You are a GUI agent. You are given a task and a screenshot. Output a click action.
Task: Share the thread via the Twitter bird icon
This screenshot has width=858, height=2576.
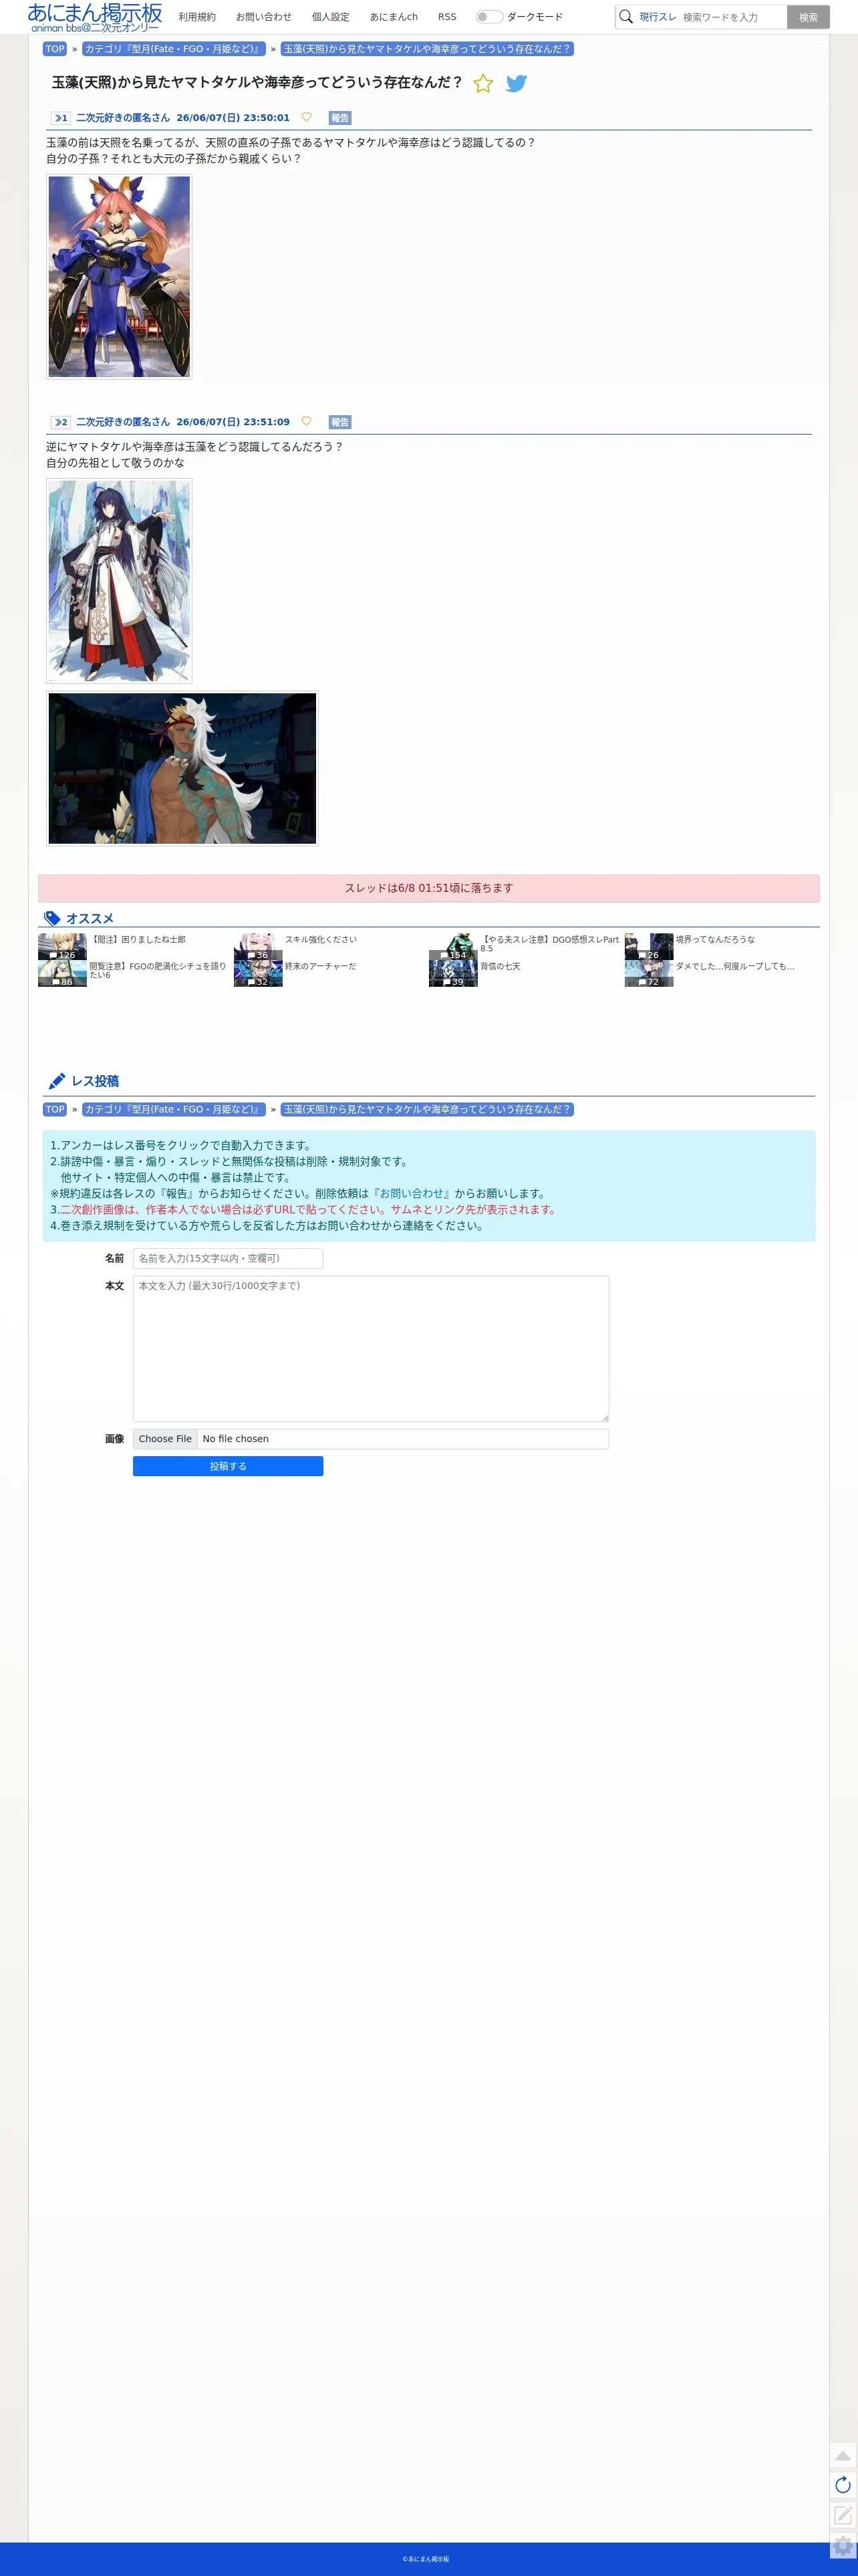(x=516, y=84)
